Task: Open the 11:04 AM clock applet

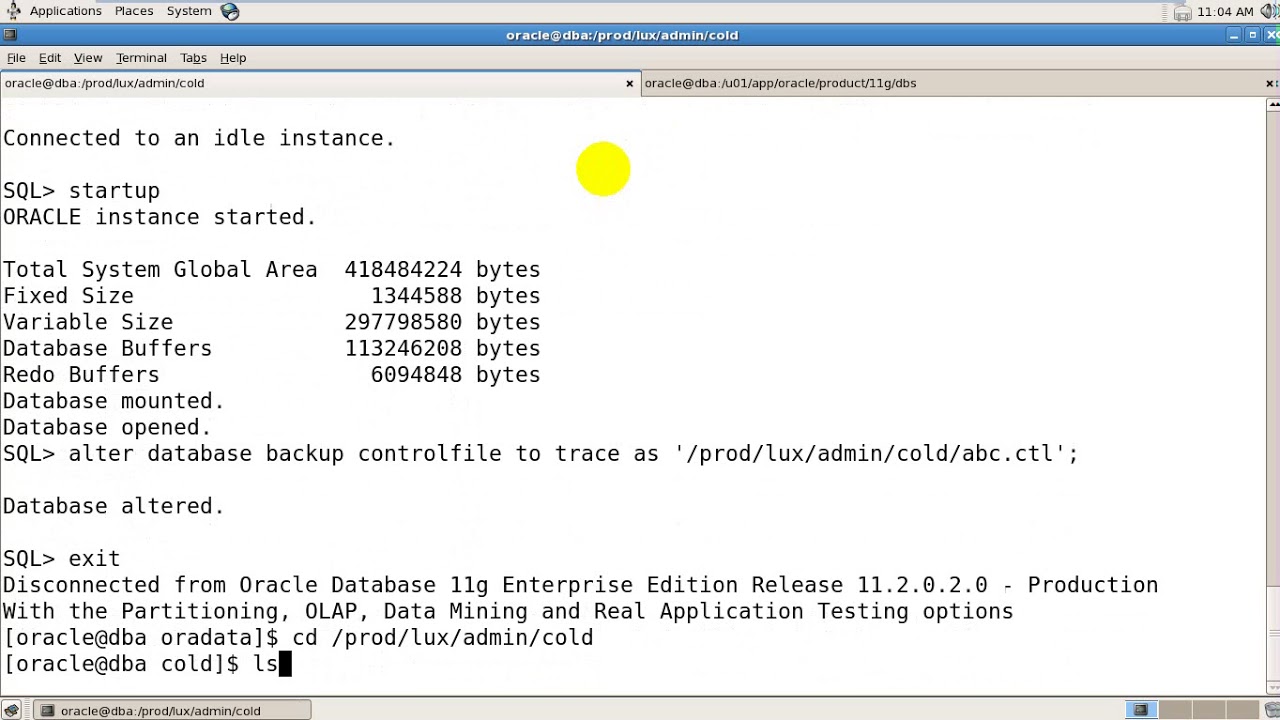Action: click(1225, 12)
